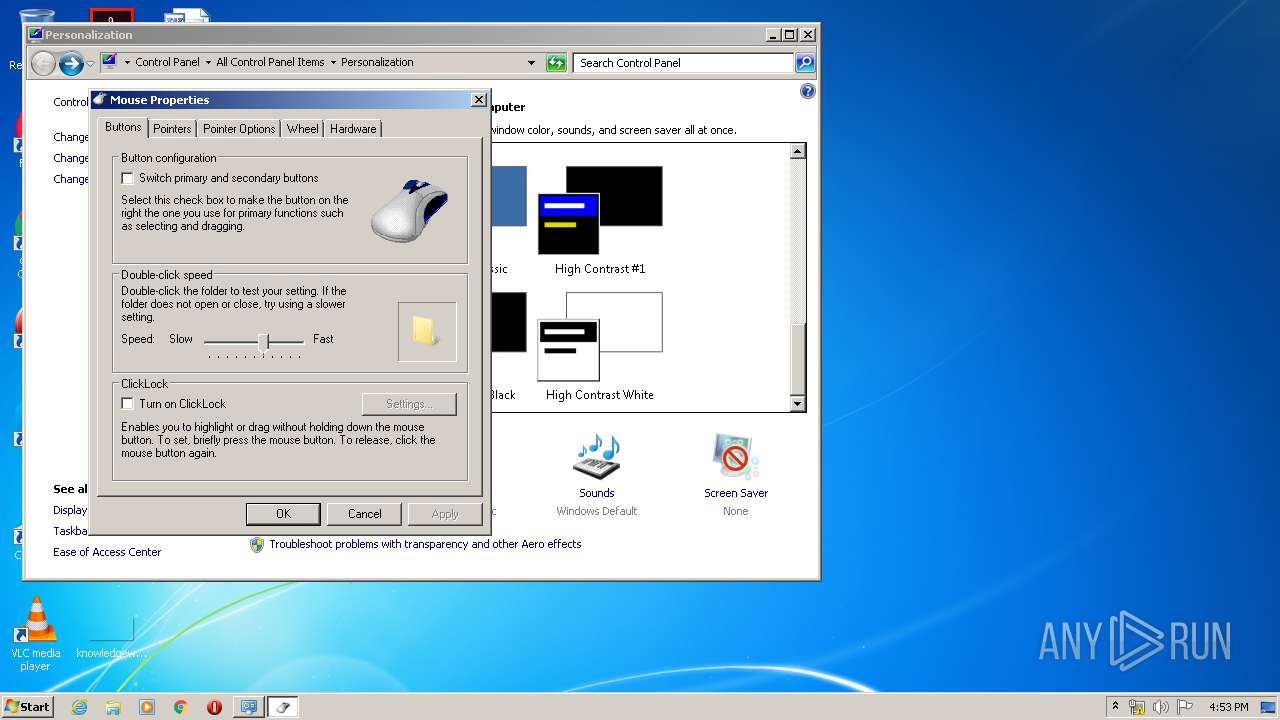The image size is (1280, 720).
Task: Click the search magnifier in Control Panel
Action: pos(805,63)
